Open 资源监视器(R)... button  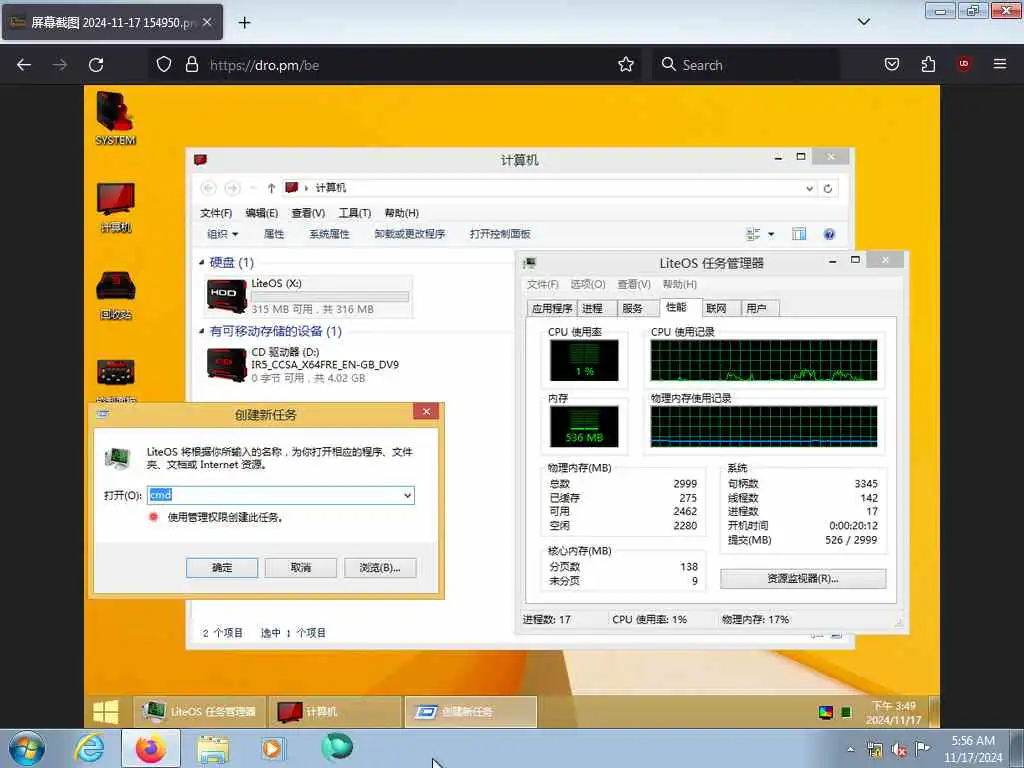tap(803, 578)
